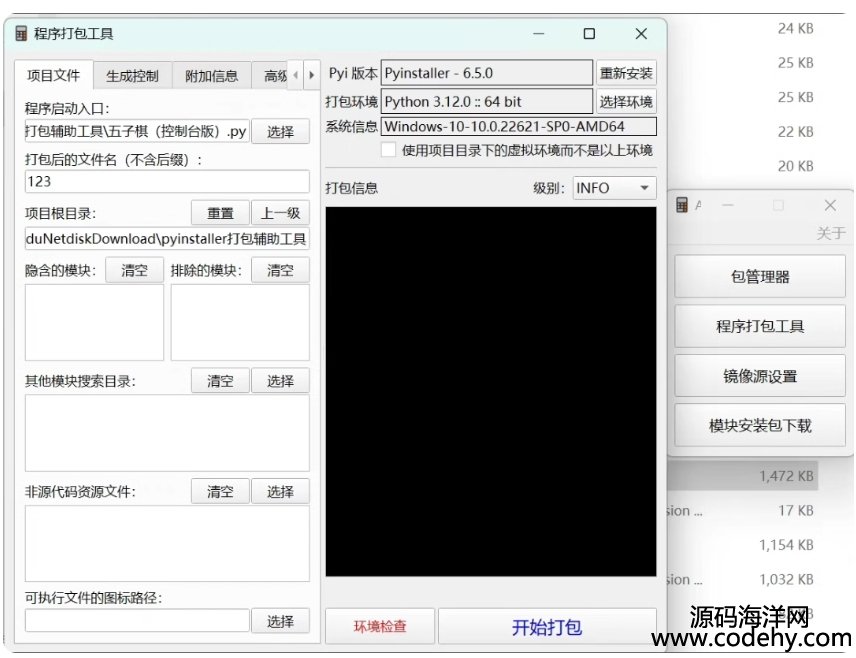Image resolution: width=856 pixels, height=658 pixels.
Task: Clear excluded modules with 清空 button
Action: [280, 270]
